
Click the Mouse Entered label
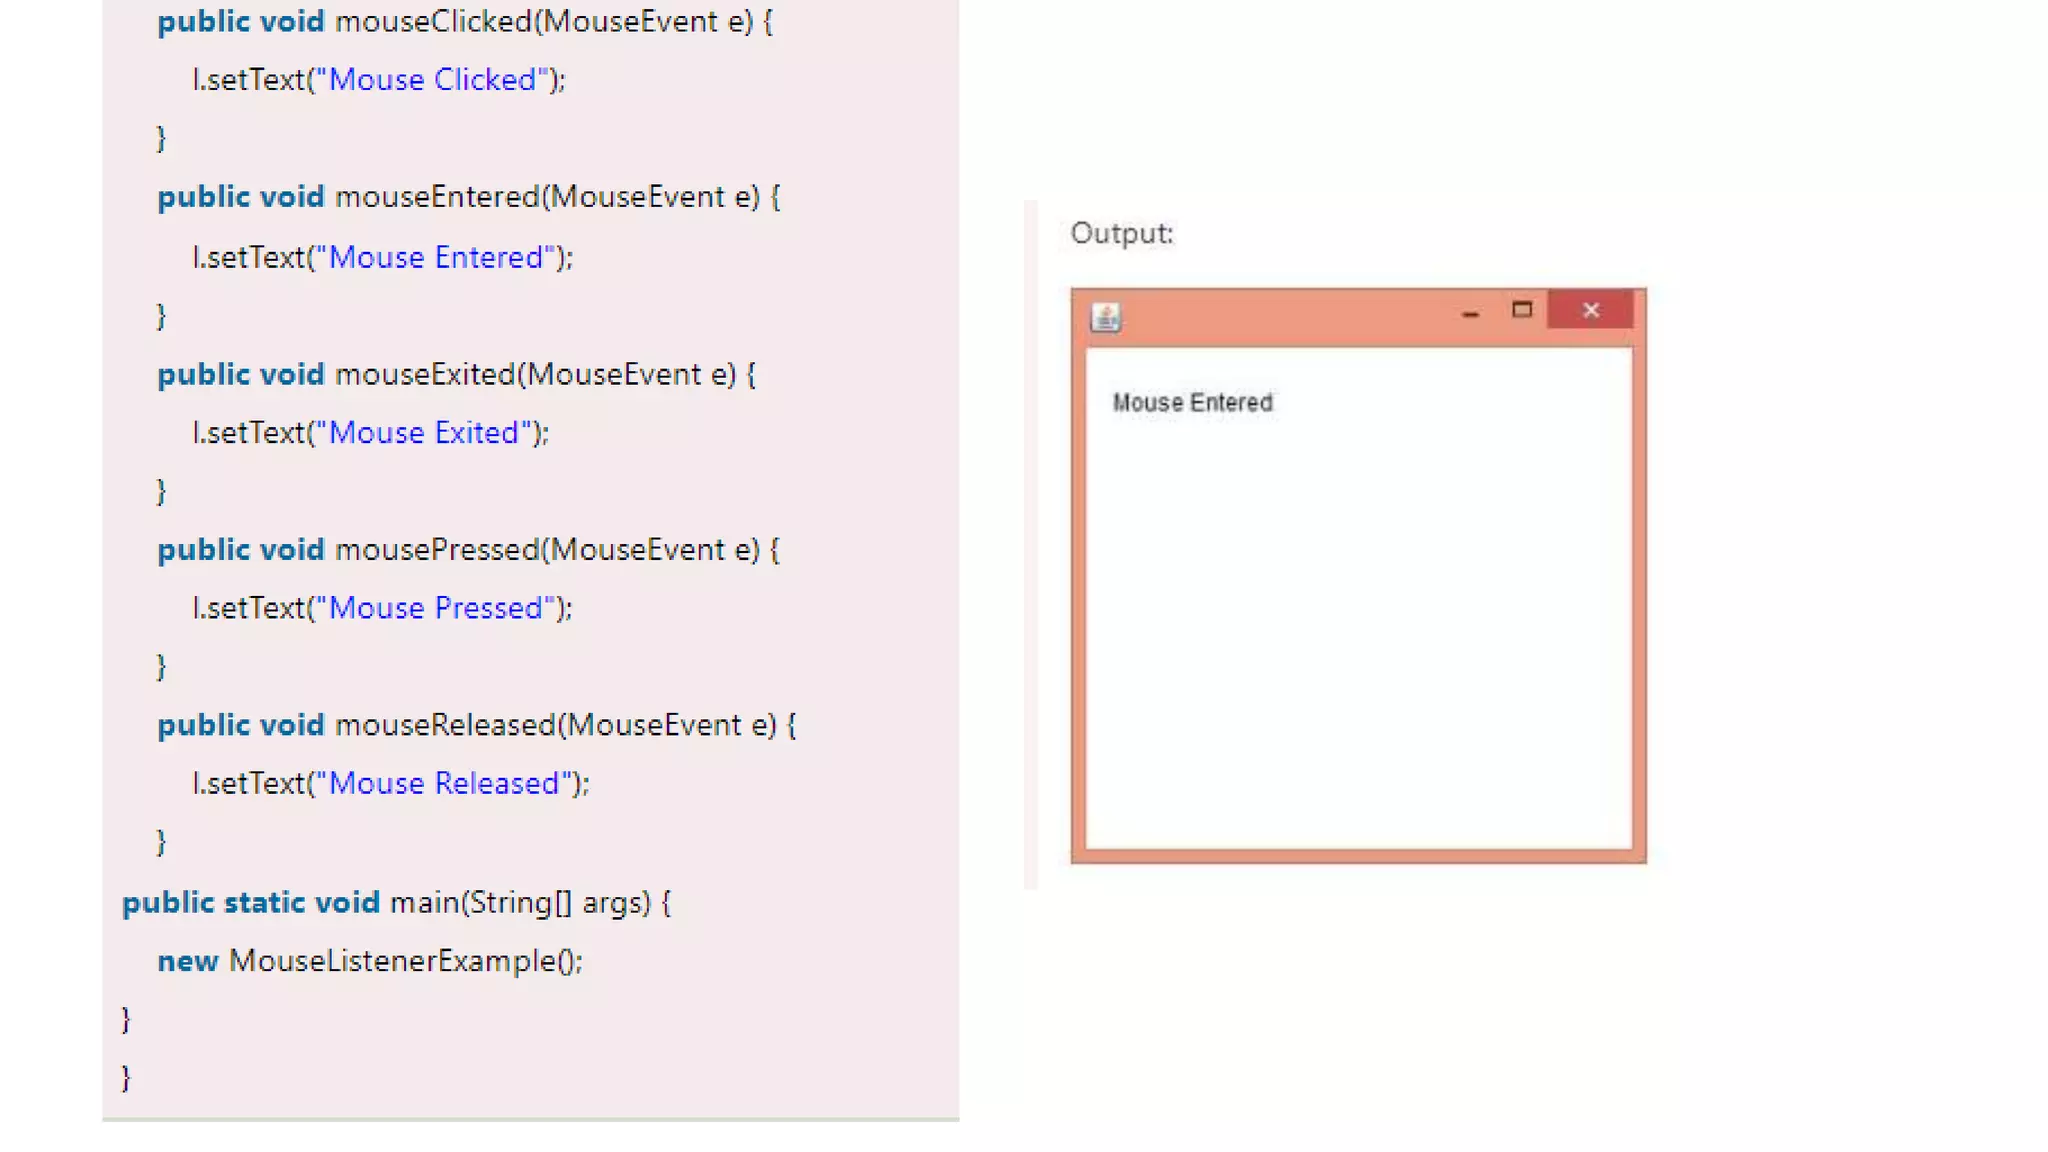[1192, 402]
